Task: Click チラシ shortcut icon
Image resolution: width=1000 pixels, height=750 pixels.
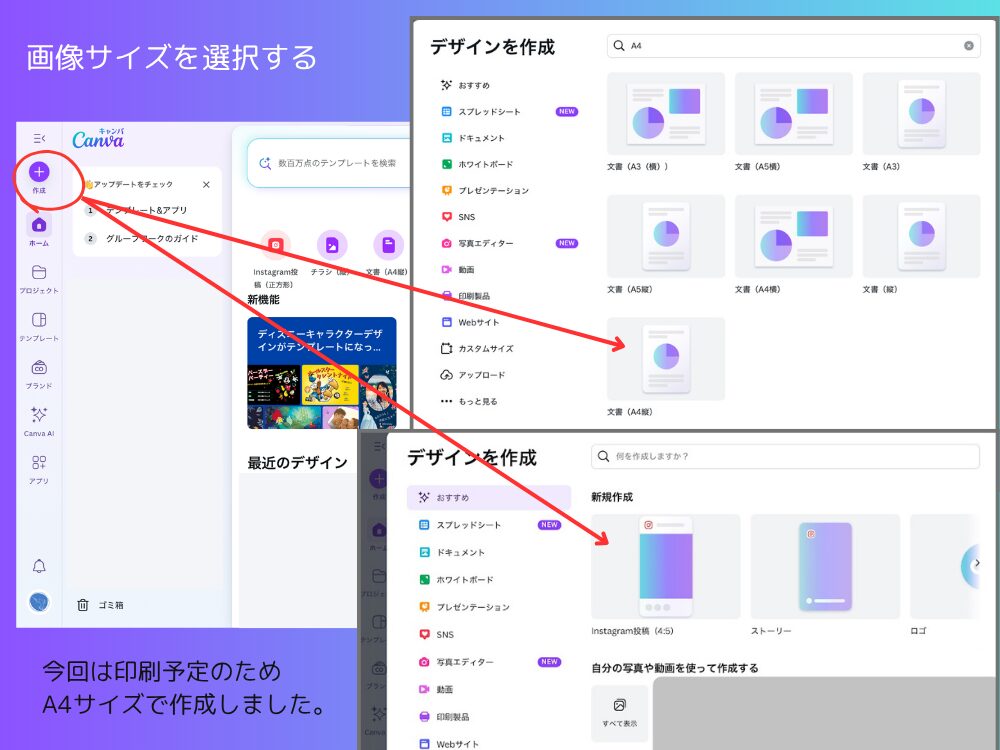Action: [x=332, y=245]
